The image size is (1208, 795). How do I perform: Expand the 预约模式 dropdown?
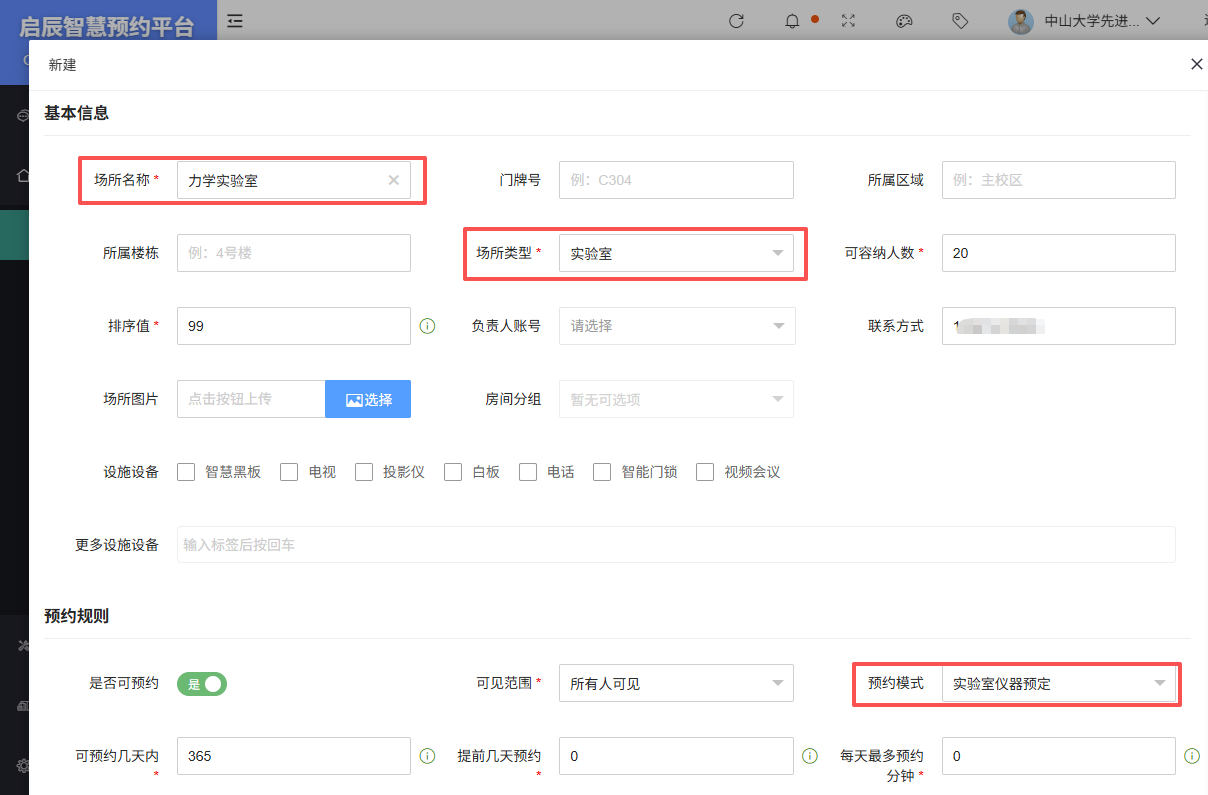(x=1058, y=684)
